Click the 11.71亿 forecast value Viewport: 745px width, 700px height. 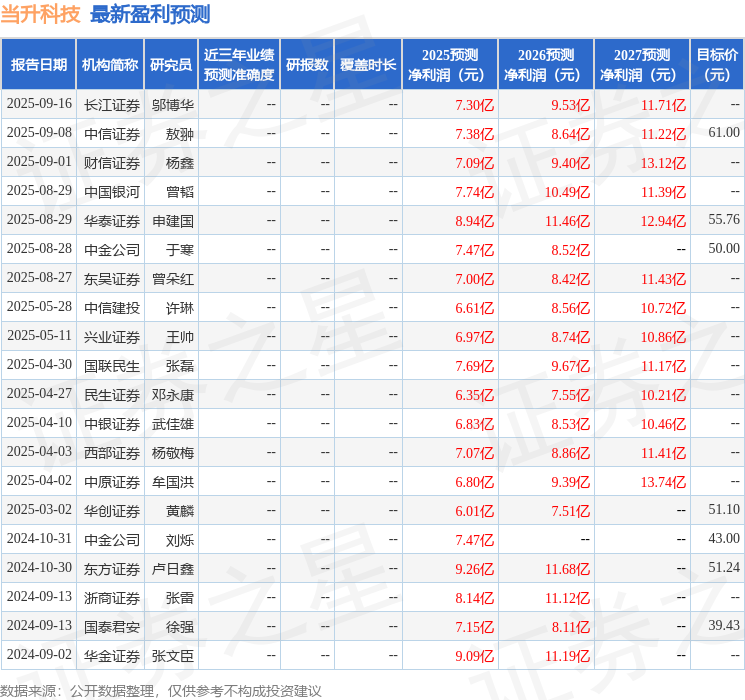coord(663,105)
